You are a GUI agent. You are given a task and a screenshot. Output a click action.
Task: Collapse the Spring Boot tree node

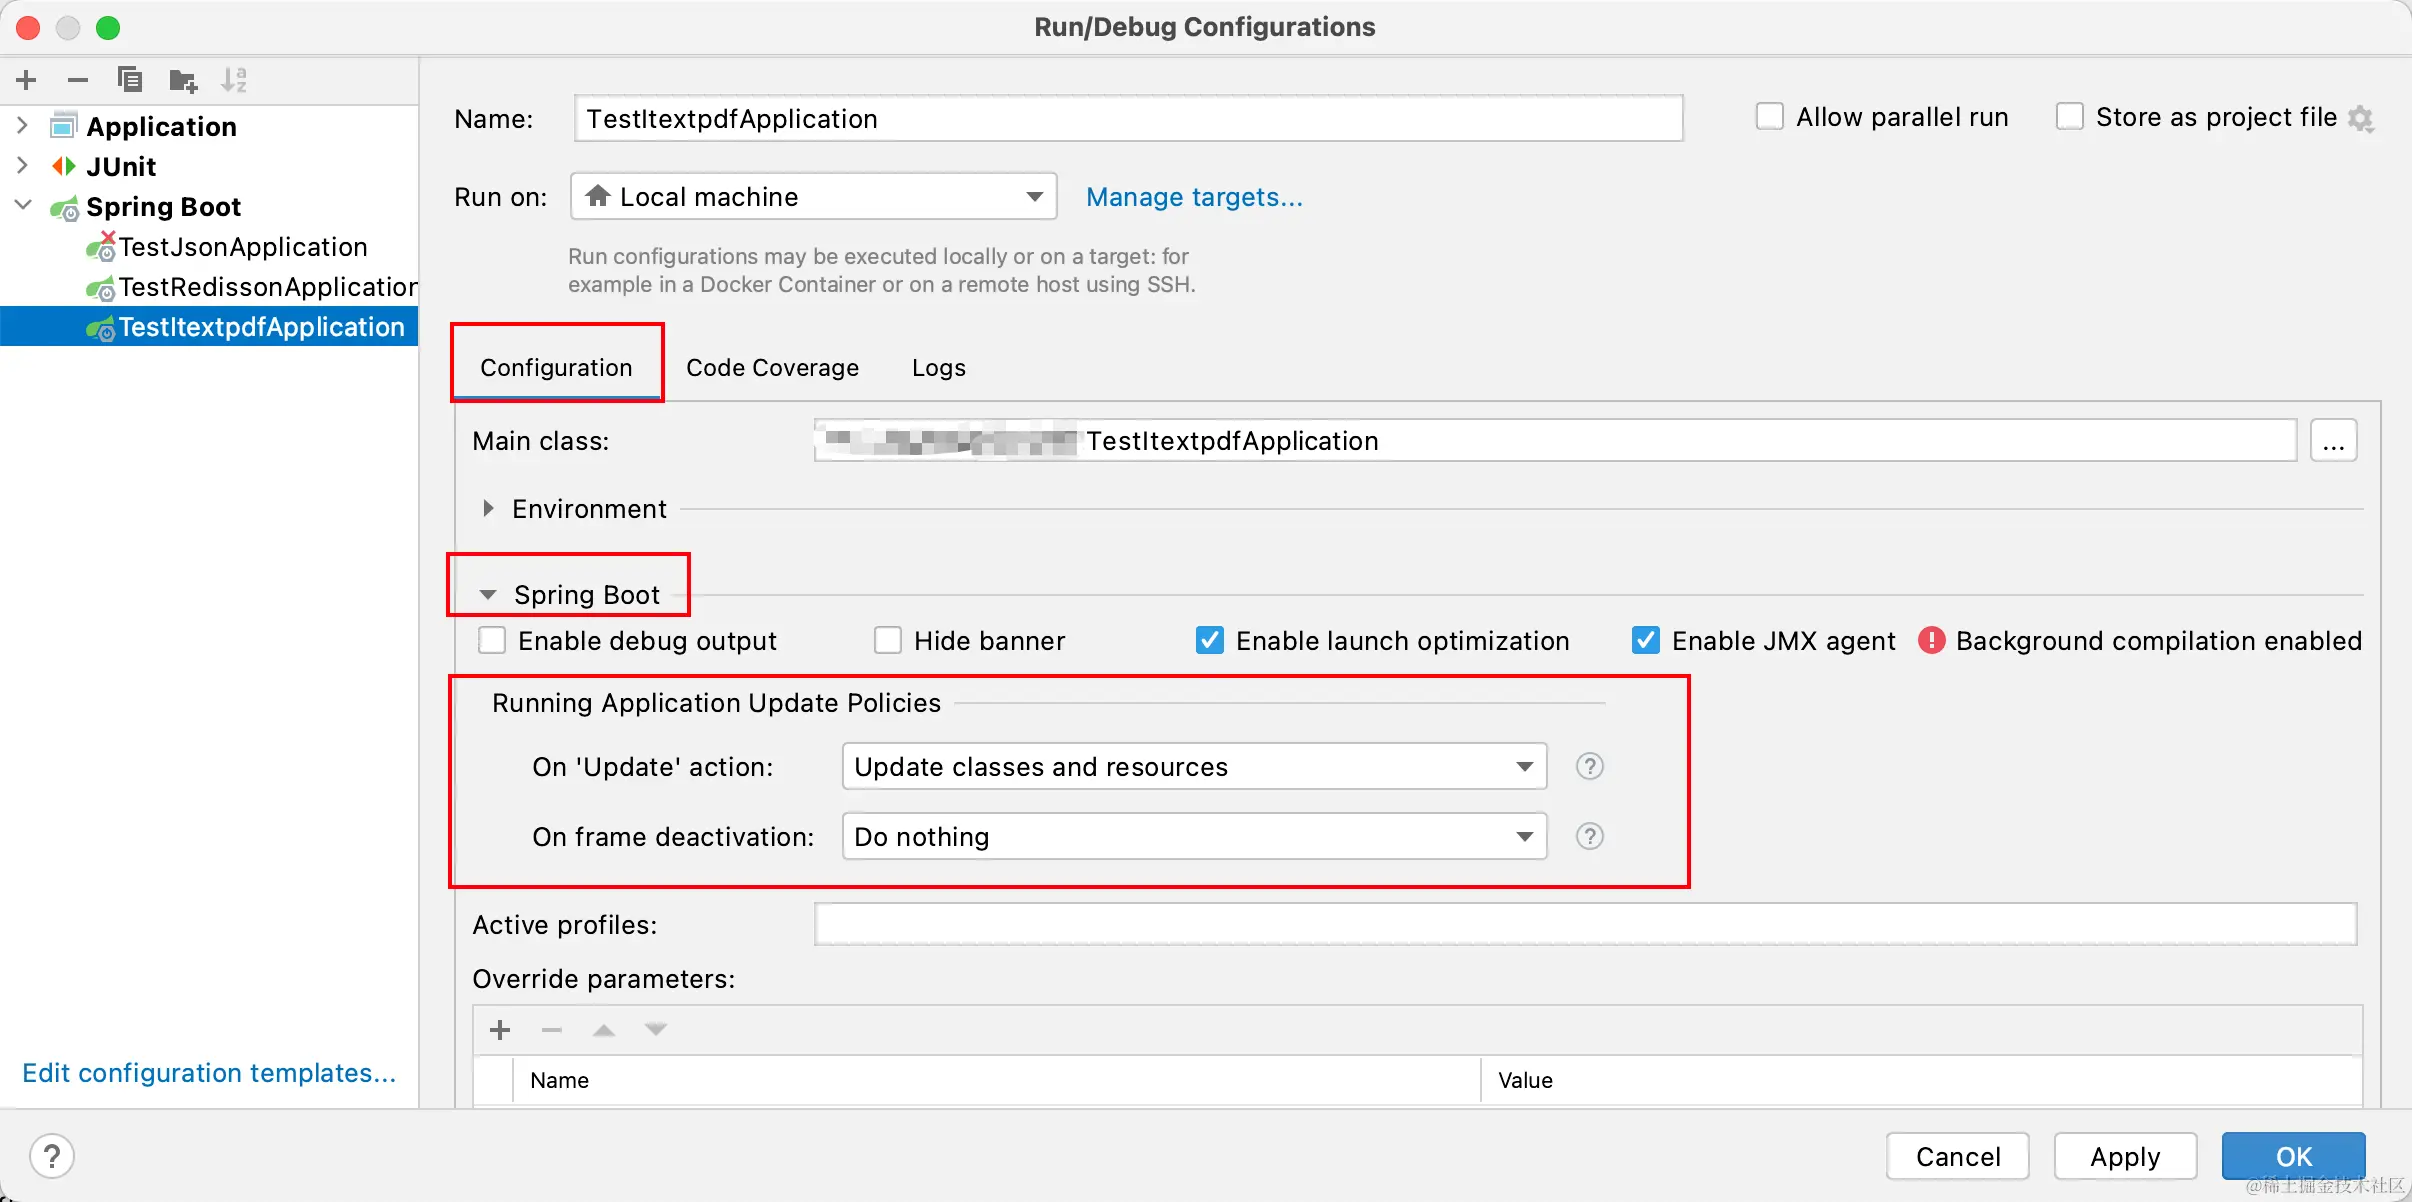[22, 206]
